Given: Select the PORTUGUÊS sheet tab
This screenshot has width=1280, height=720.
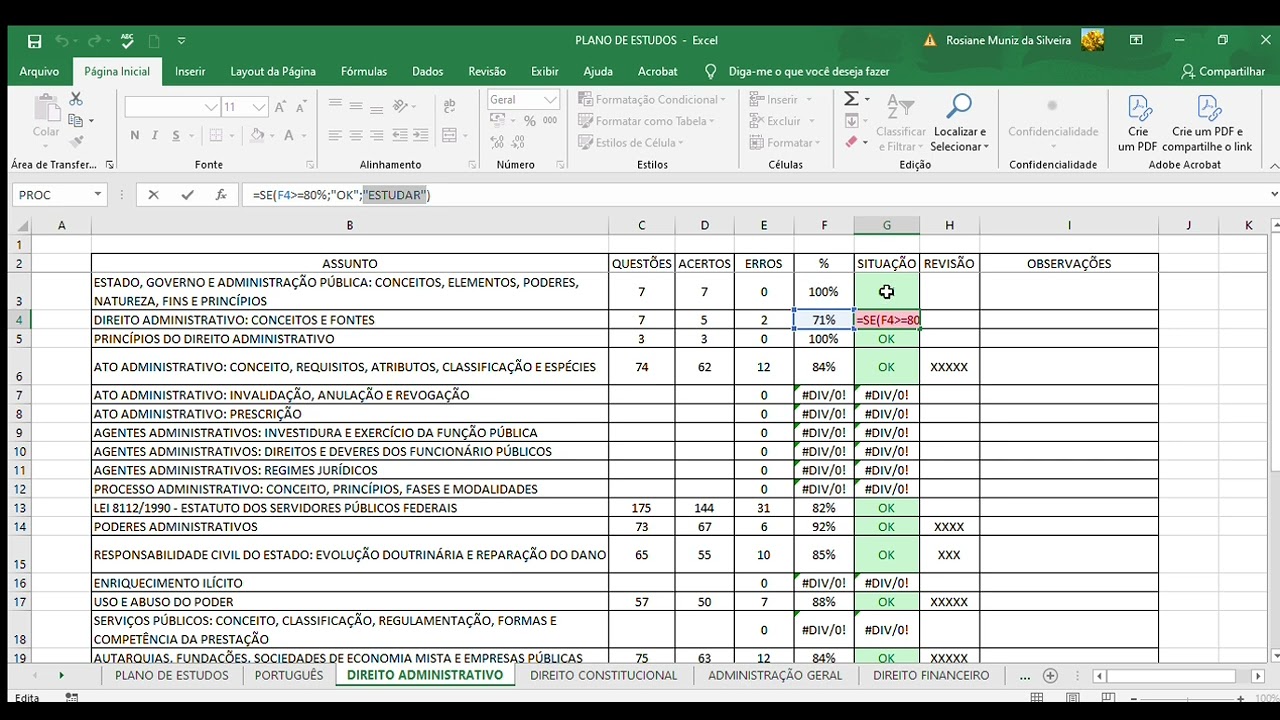Looking at the screenshot, I should pyautogui.click(x=289, y=675).
